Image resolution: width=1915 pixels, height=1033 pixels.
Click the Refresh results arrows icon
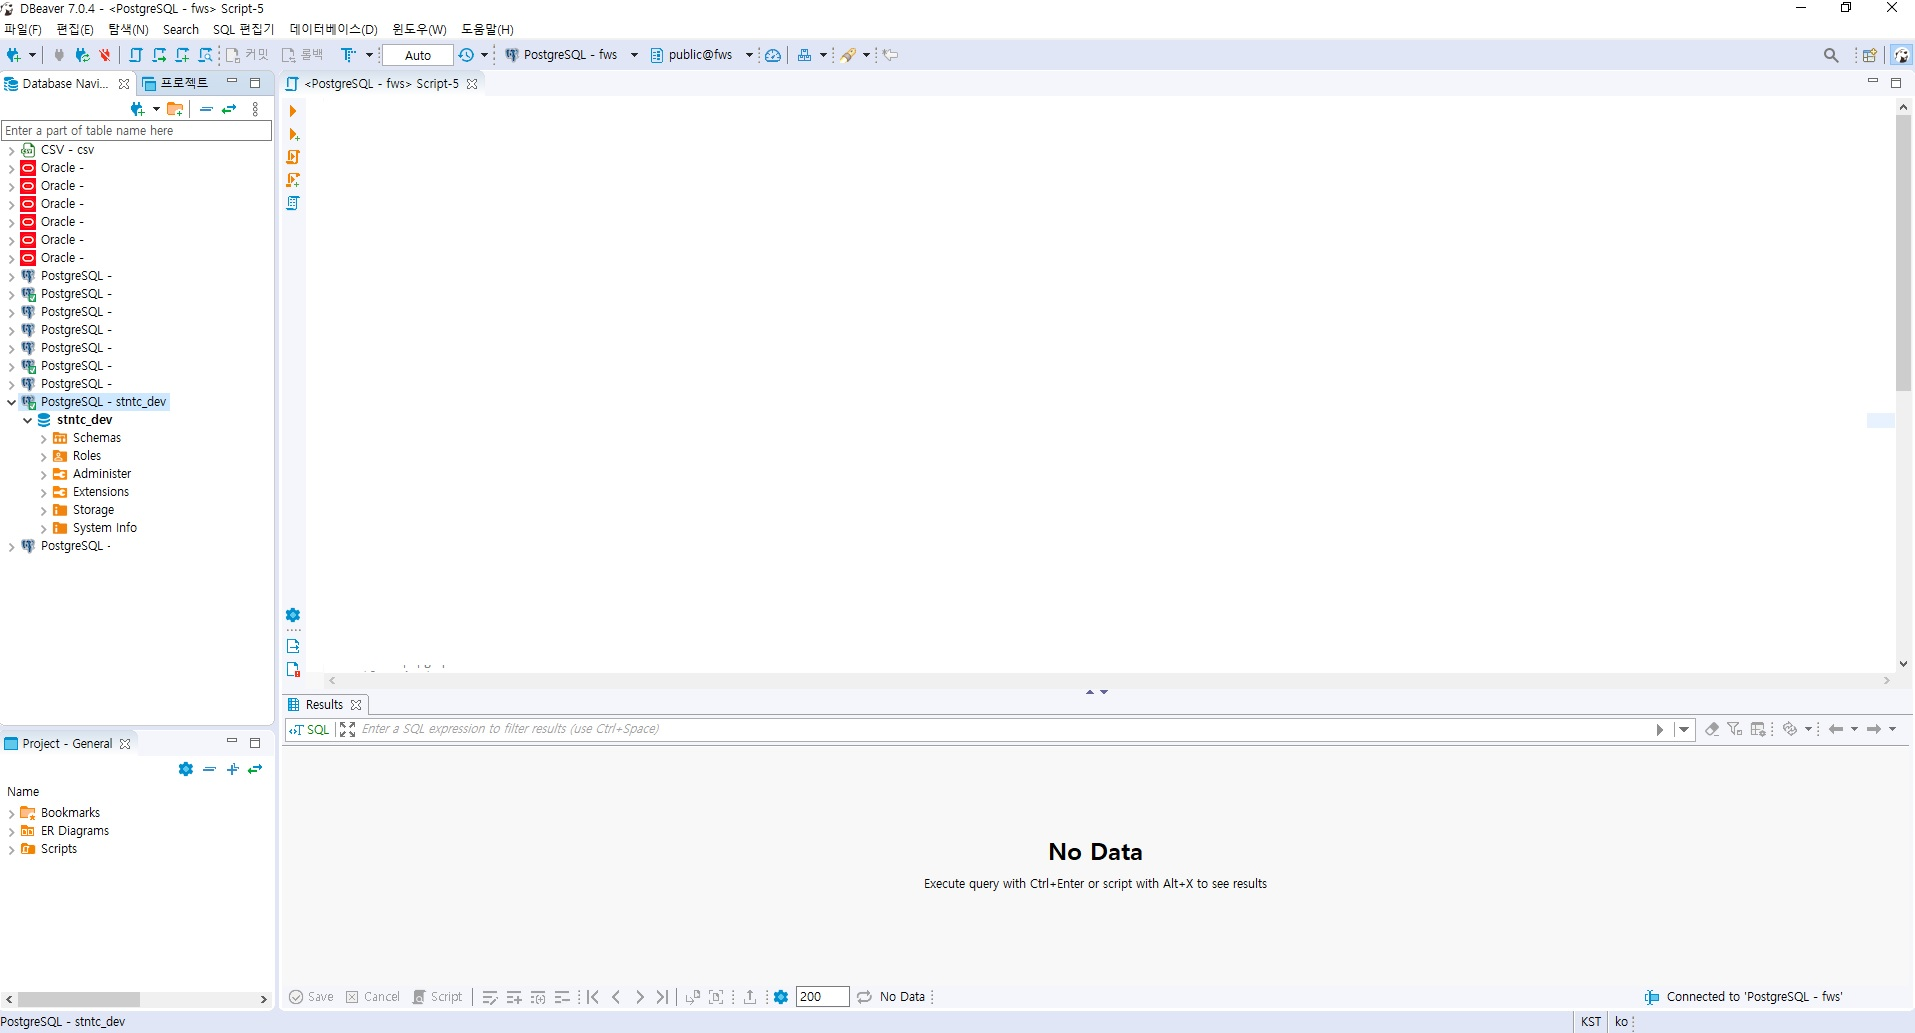[864, 997]
